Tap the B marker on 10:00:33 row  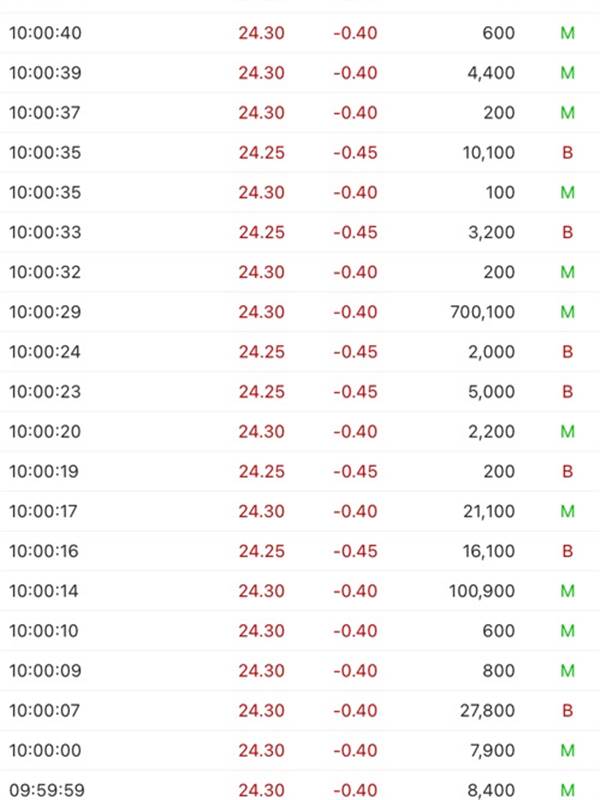point(567,232)
